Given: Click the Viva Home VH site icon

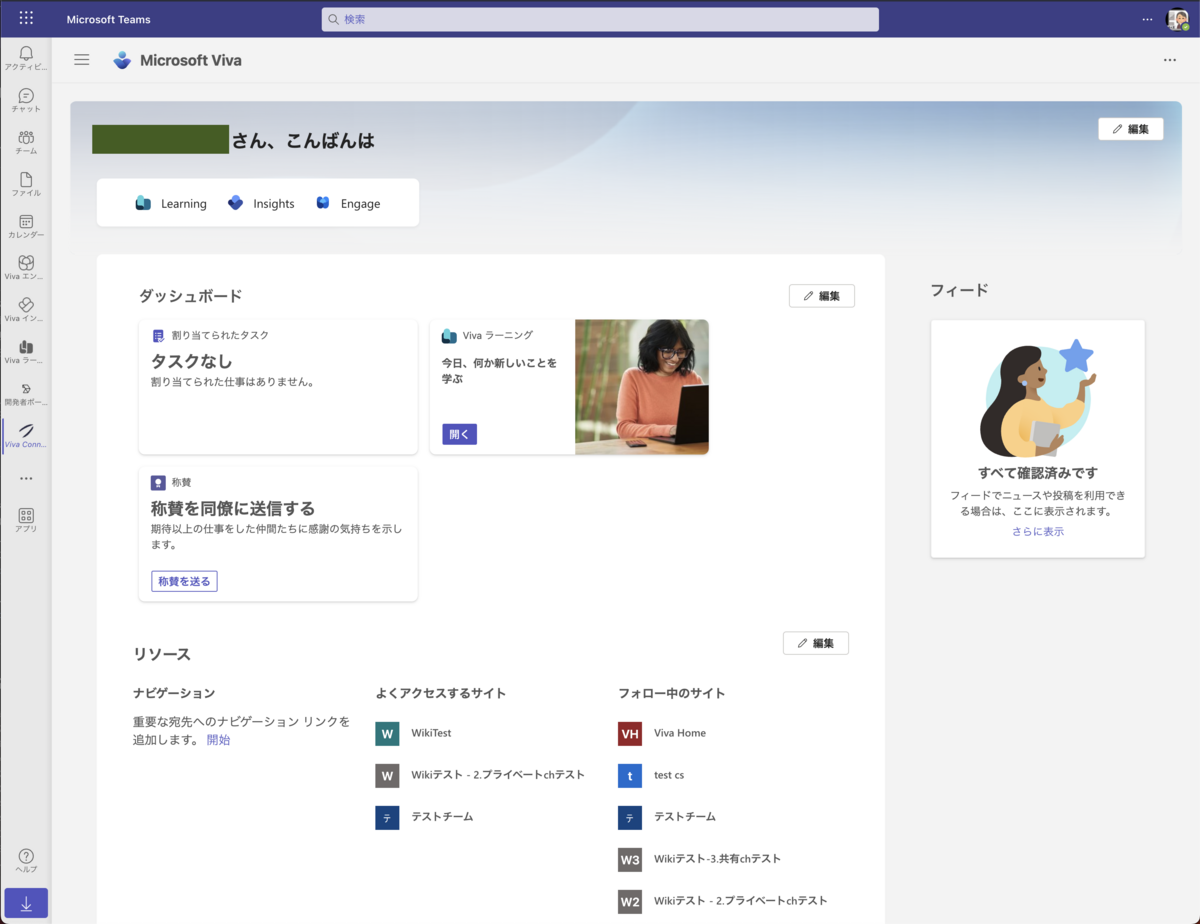Looking at the screenshot, I should point(630,733).
